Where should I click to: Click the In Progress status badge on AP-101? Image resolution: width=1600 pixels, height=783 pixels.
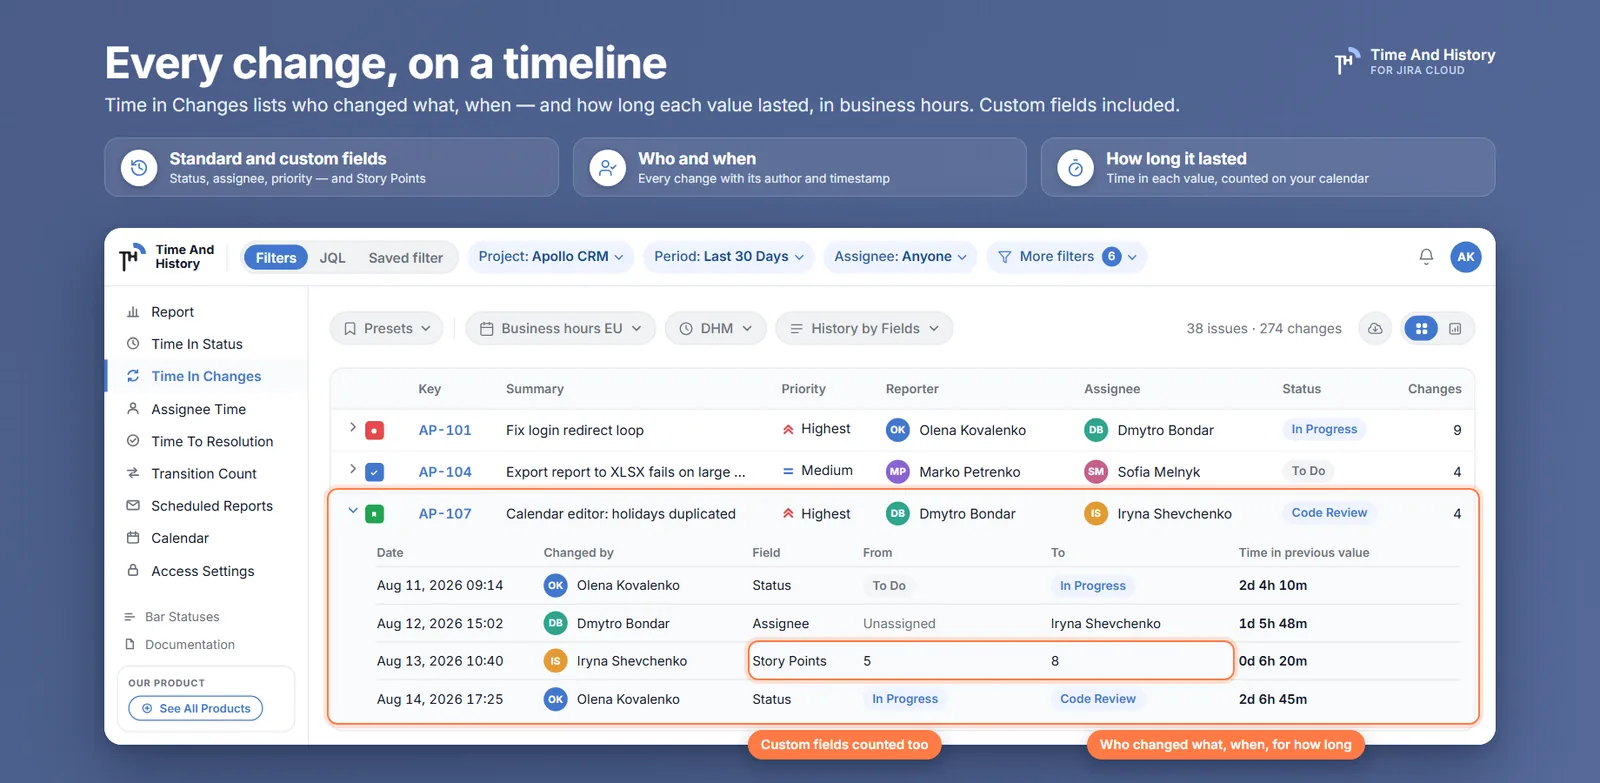pyautogui.click(x=1324, y=429)
